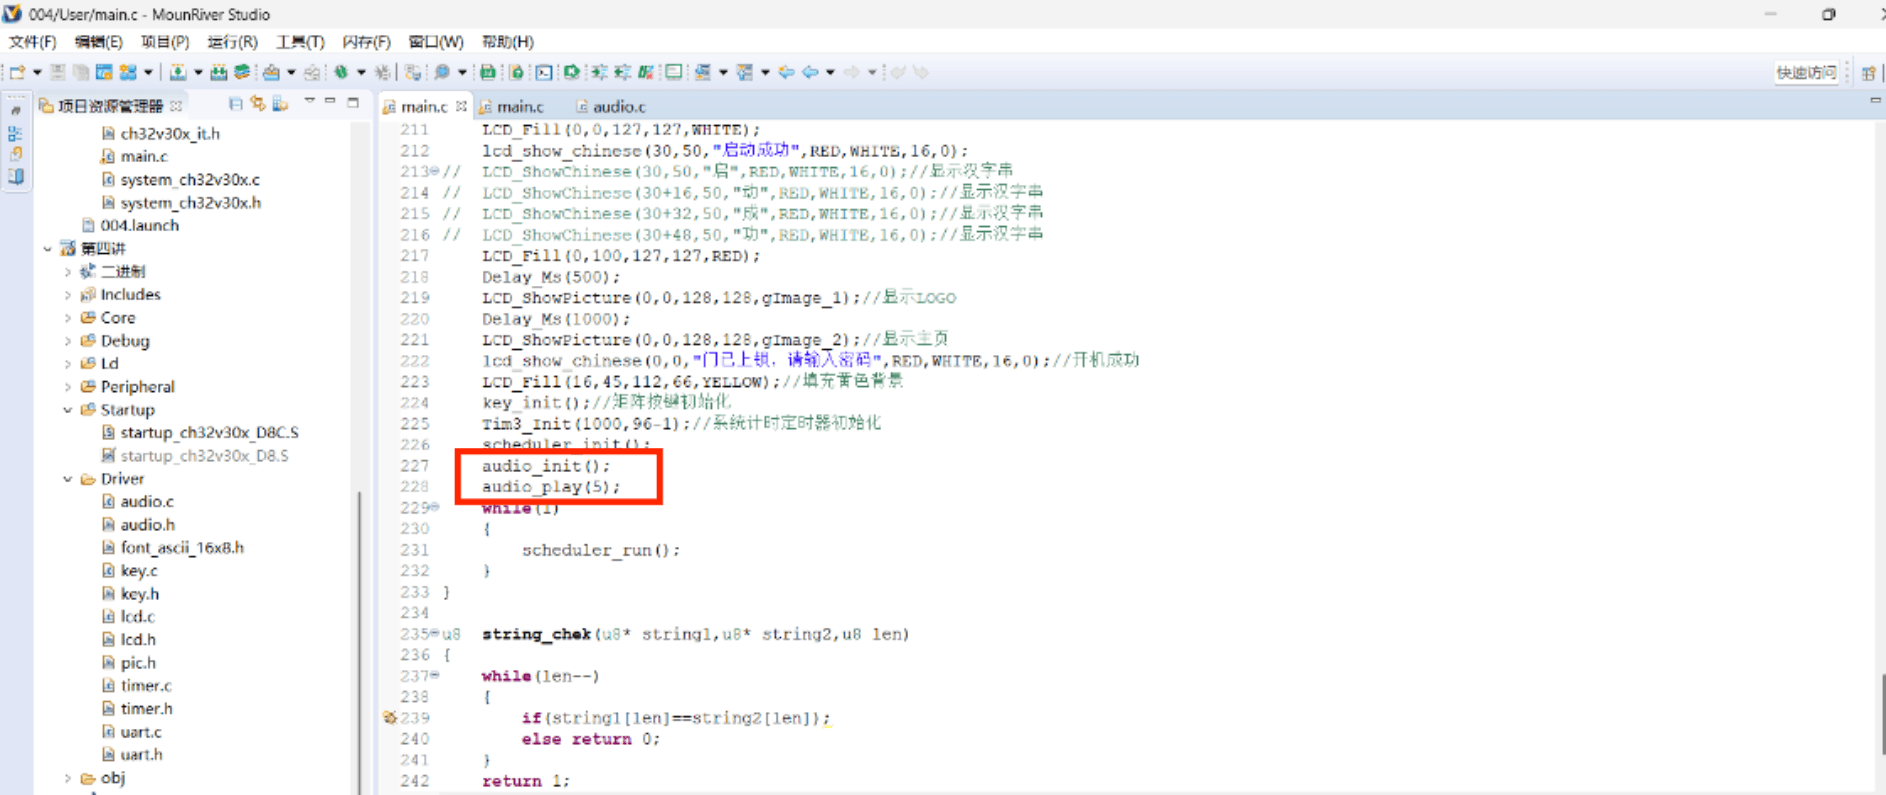Toggle code folding at line 229
The width and height of the screenshot is (1886, 795).
(435, 508)
